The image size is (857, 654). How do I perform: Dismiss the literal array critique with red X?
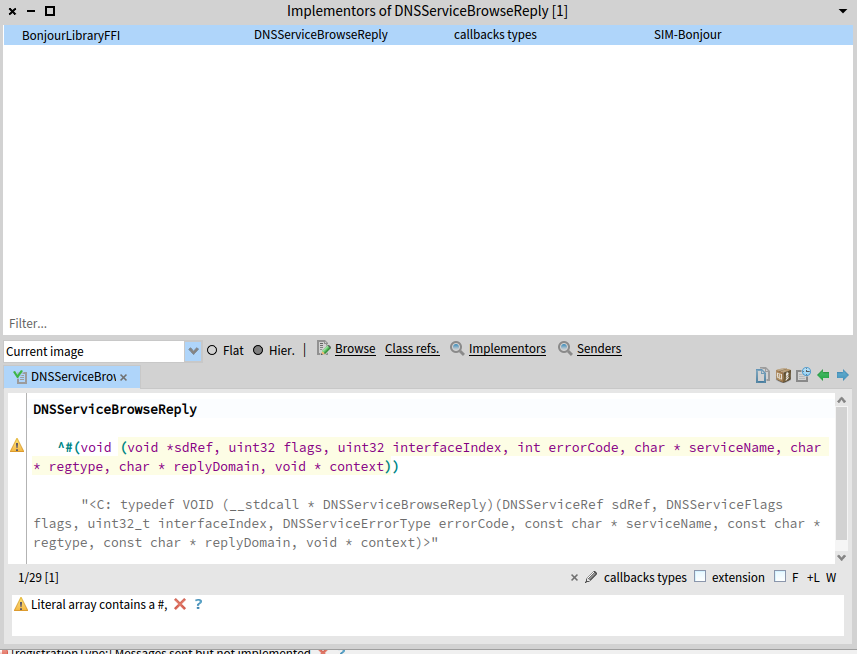click(180, 604)
